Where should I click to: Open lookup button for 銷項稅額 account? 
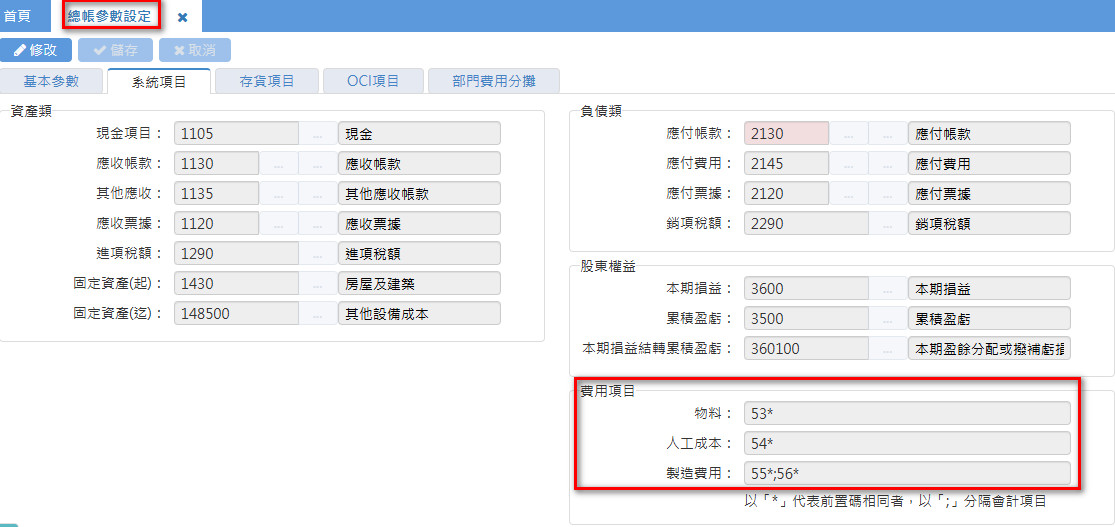click(x=888, y=224)
